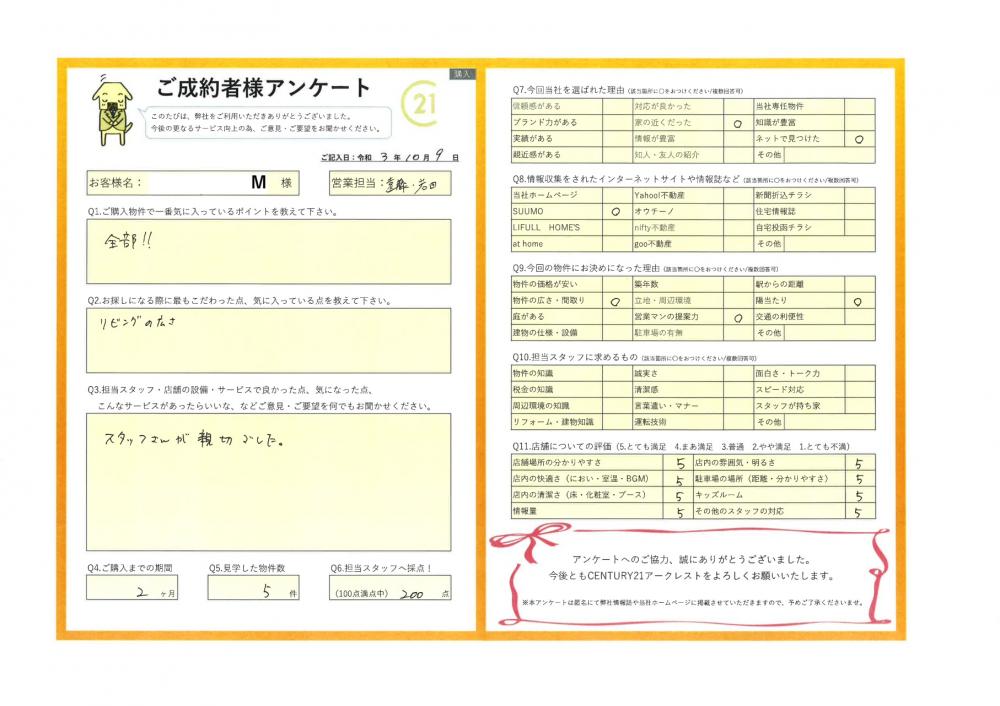1000x706 pixels.
Task: Select the circle beside ネットで見つけた
Action: tap(858, 139)
